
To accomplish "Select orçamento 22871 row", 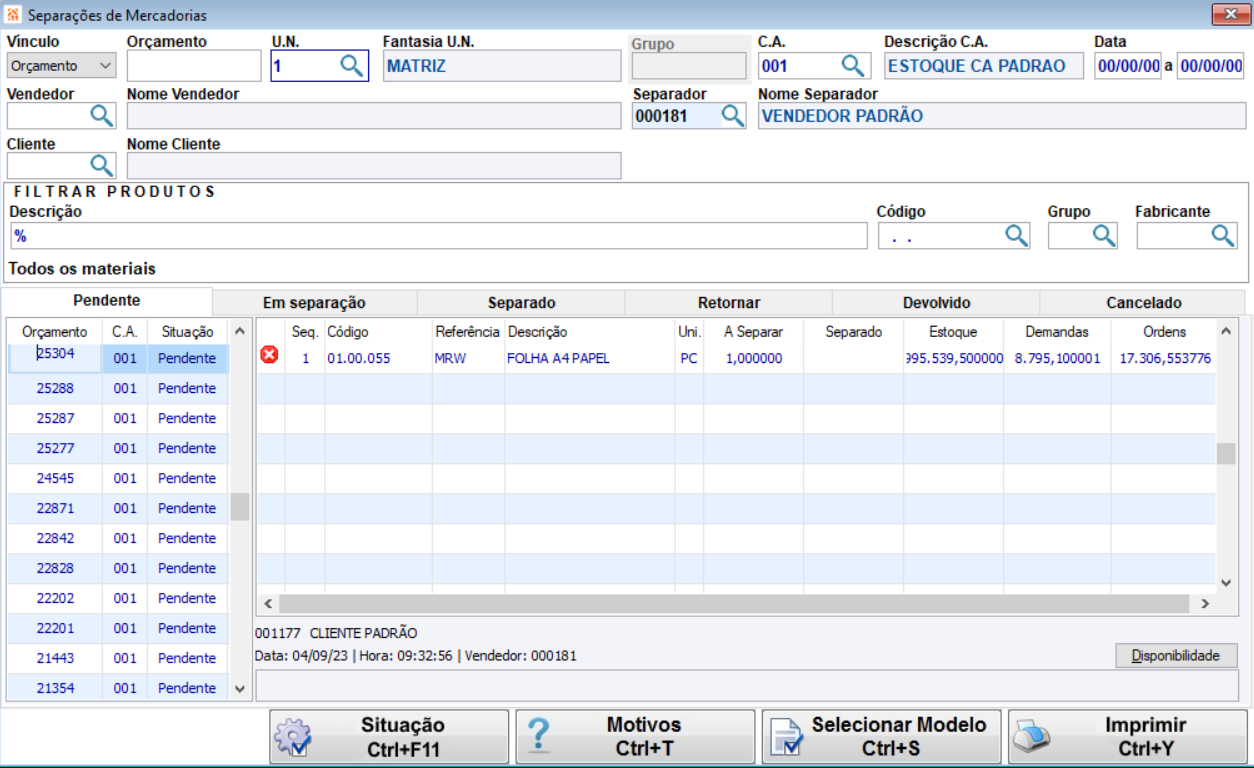I will [118, 508].
